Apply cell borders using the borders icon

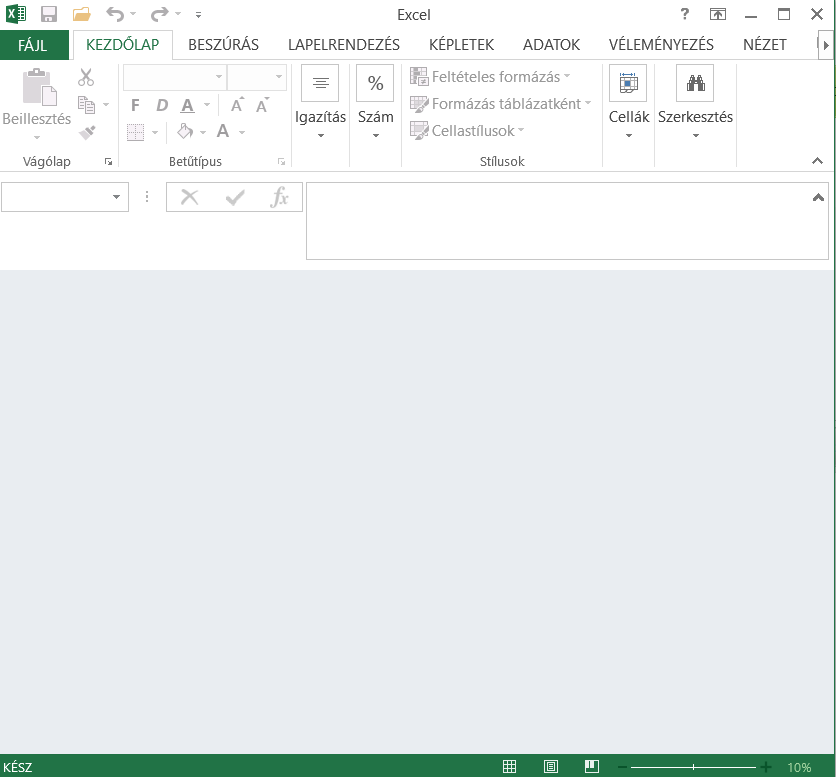click(135, 132)
